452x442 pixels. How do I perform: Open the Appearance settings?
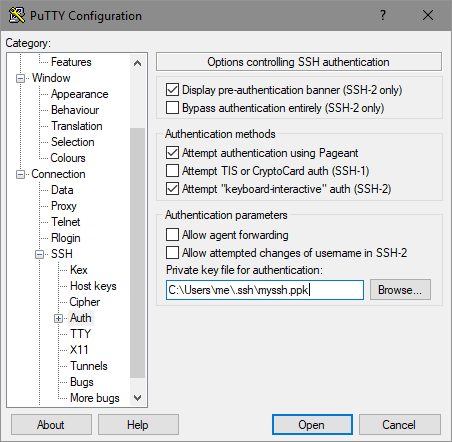pyautogui.click(x=80, y=94)
